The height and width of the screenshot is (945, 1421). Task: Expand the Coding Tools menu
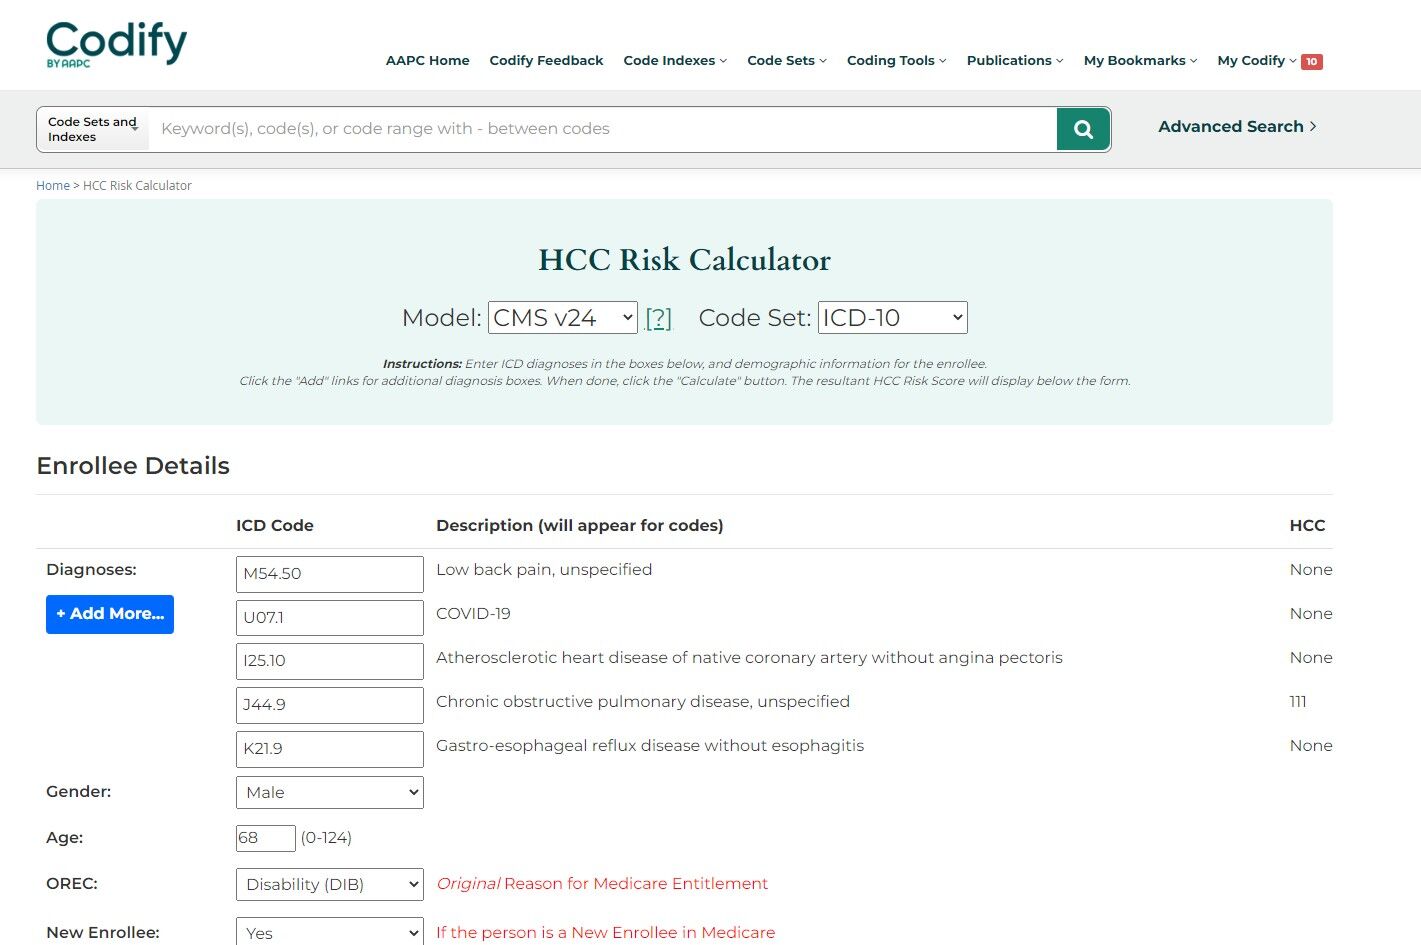896,60
